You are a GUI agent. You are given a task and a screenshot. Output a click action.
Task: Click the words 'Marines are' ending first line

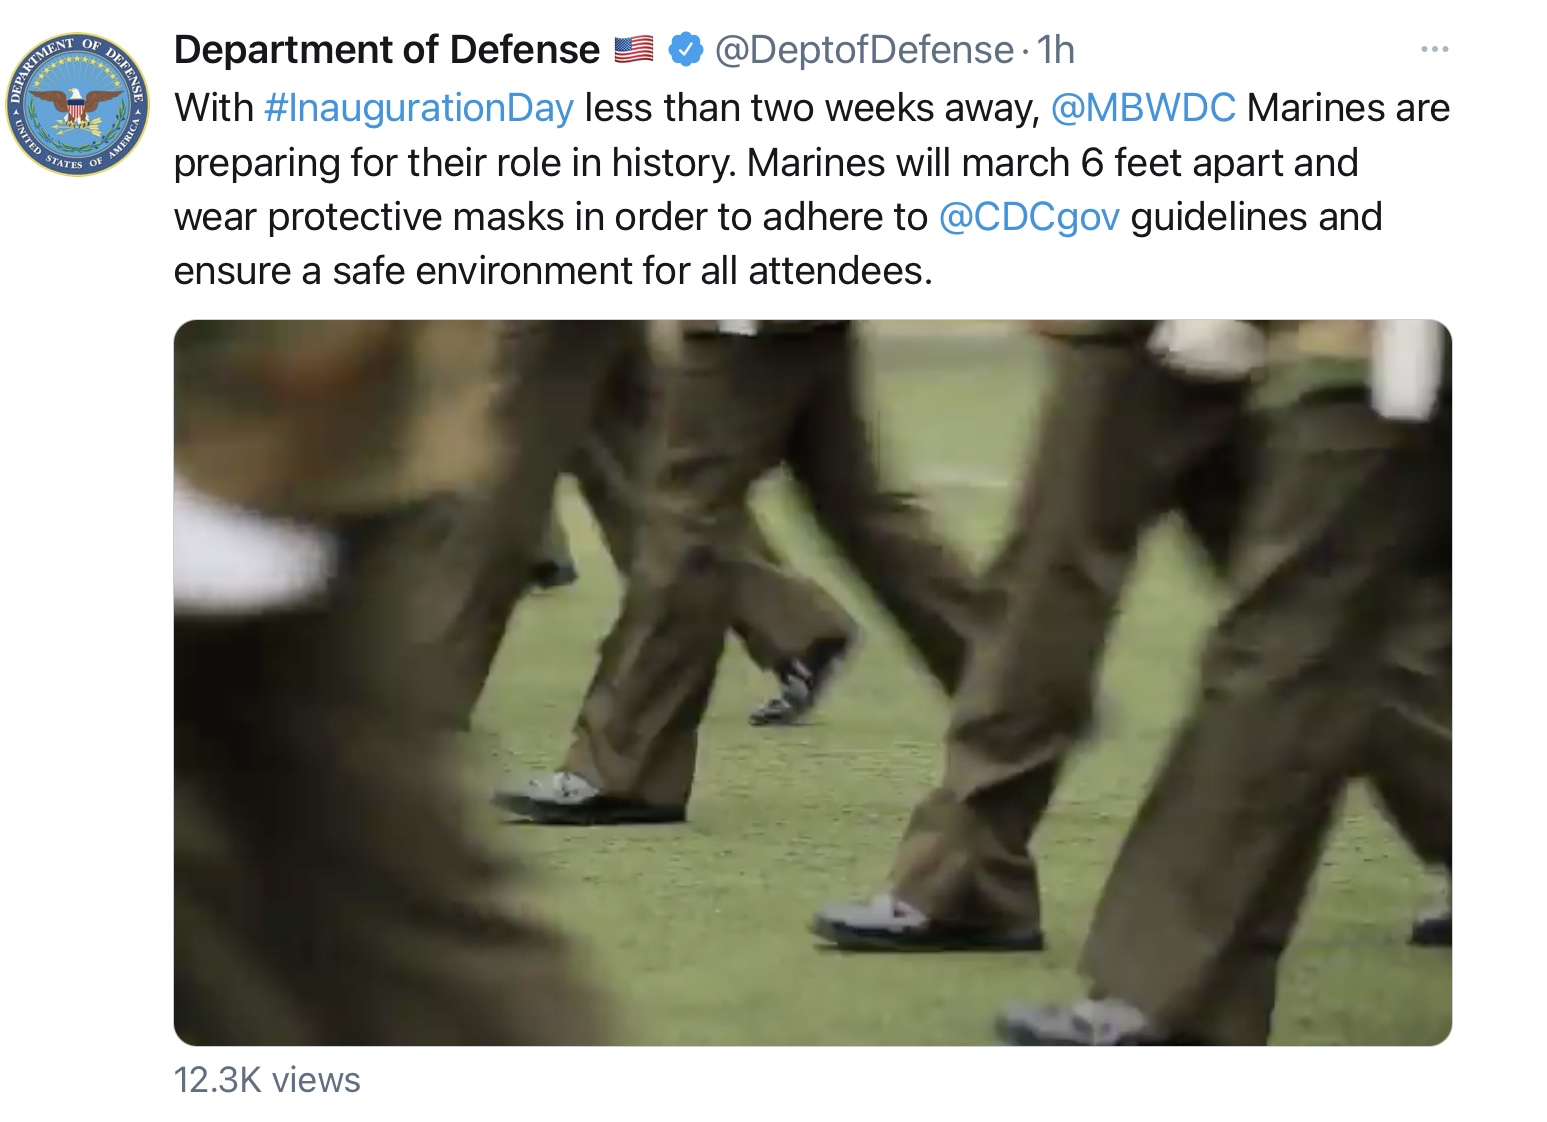[x=1349, y=108]
